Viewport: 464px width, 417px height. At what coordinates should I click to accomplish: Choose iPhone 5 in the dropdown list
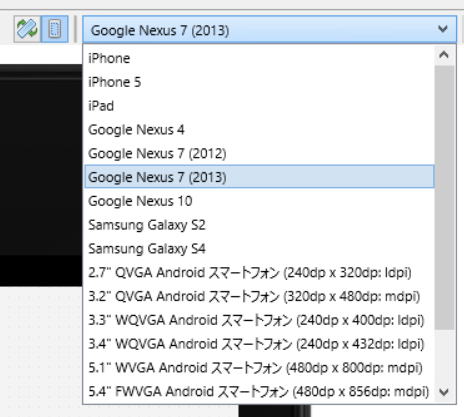click(x=259, y=82)
